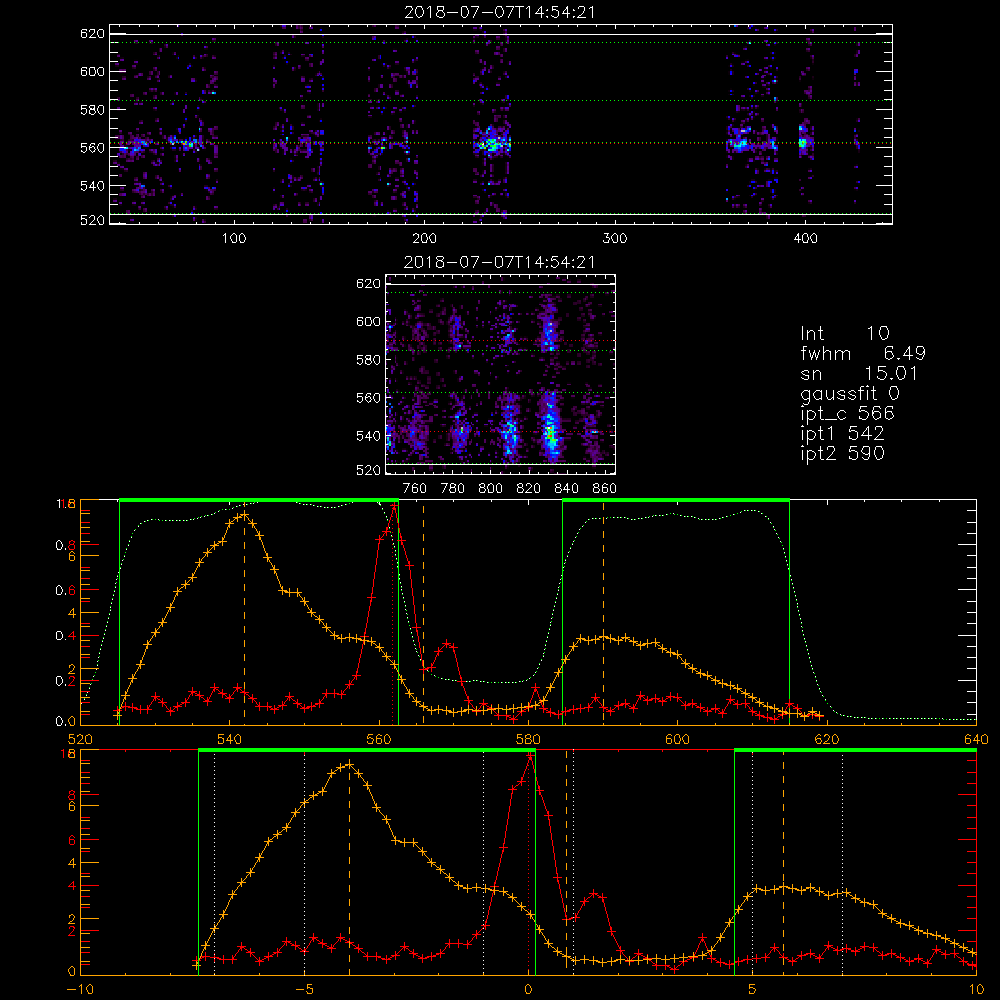This screenshot has width=1000, height=1000.
Task: Click x-axis label -10 on bottom plot
Action: coord(80,990)
